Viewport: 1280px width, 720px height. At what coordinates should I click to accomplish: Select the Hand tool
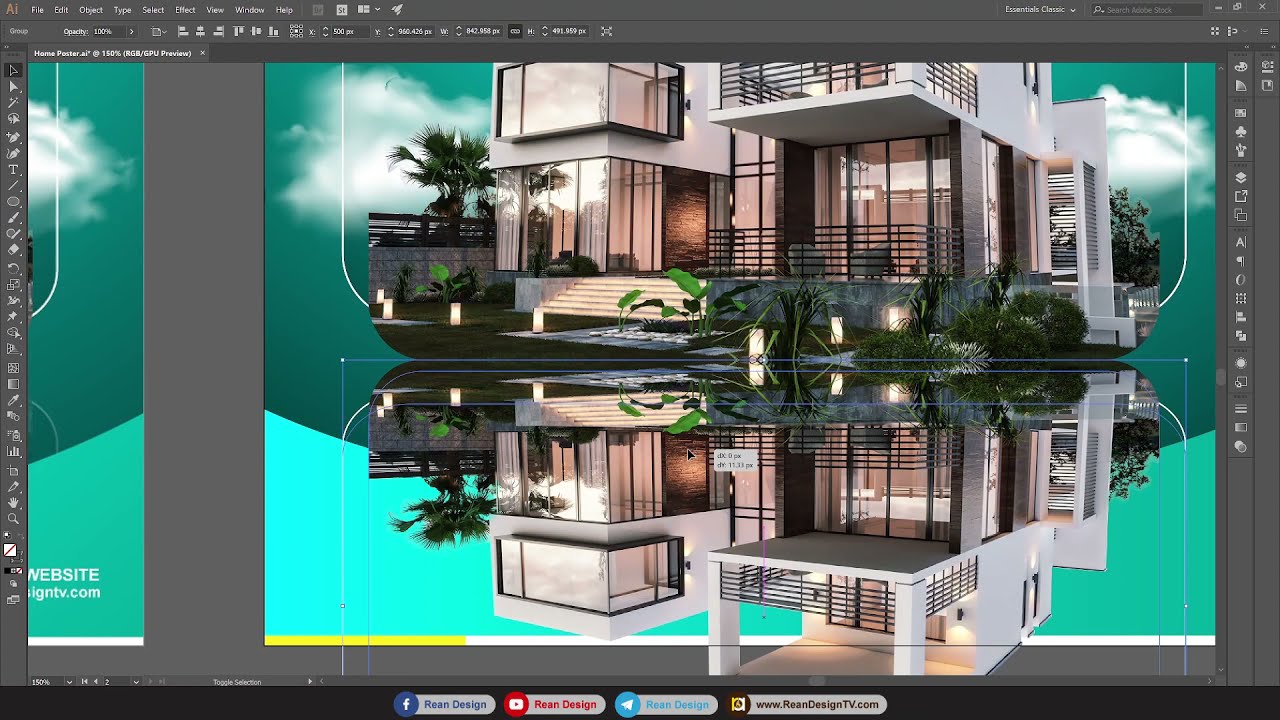point(14,503)
